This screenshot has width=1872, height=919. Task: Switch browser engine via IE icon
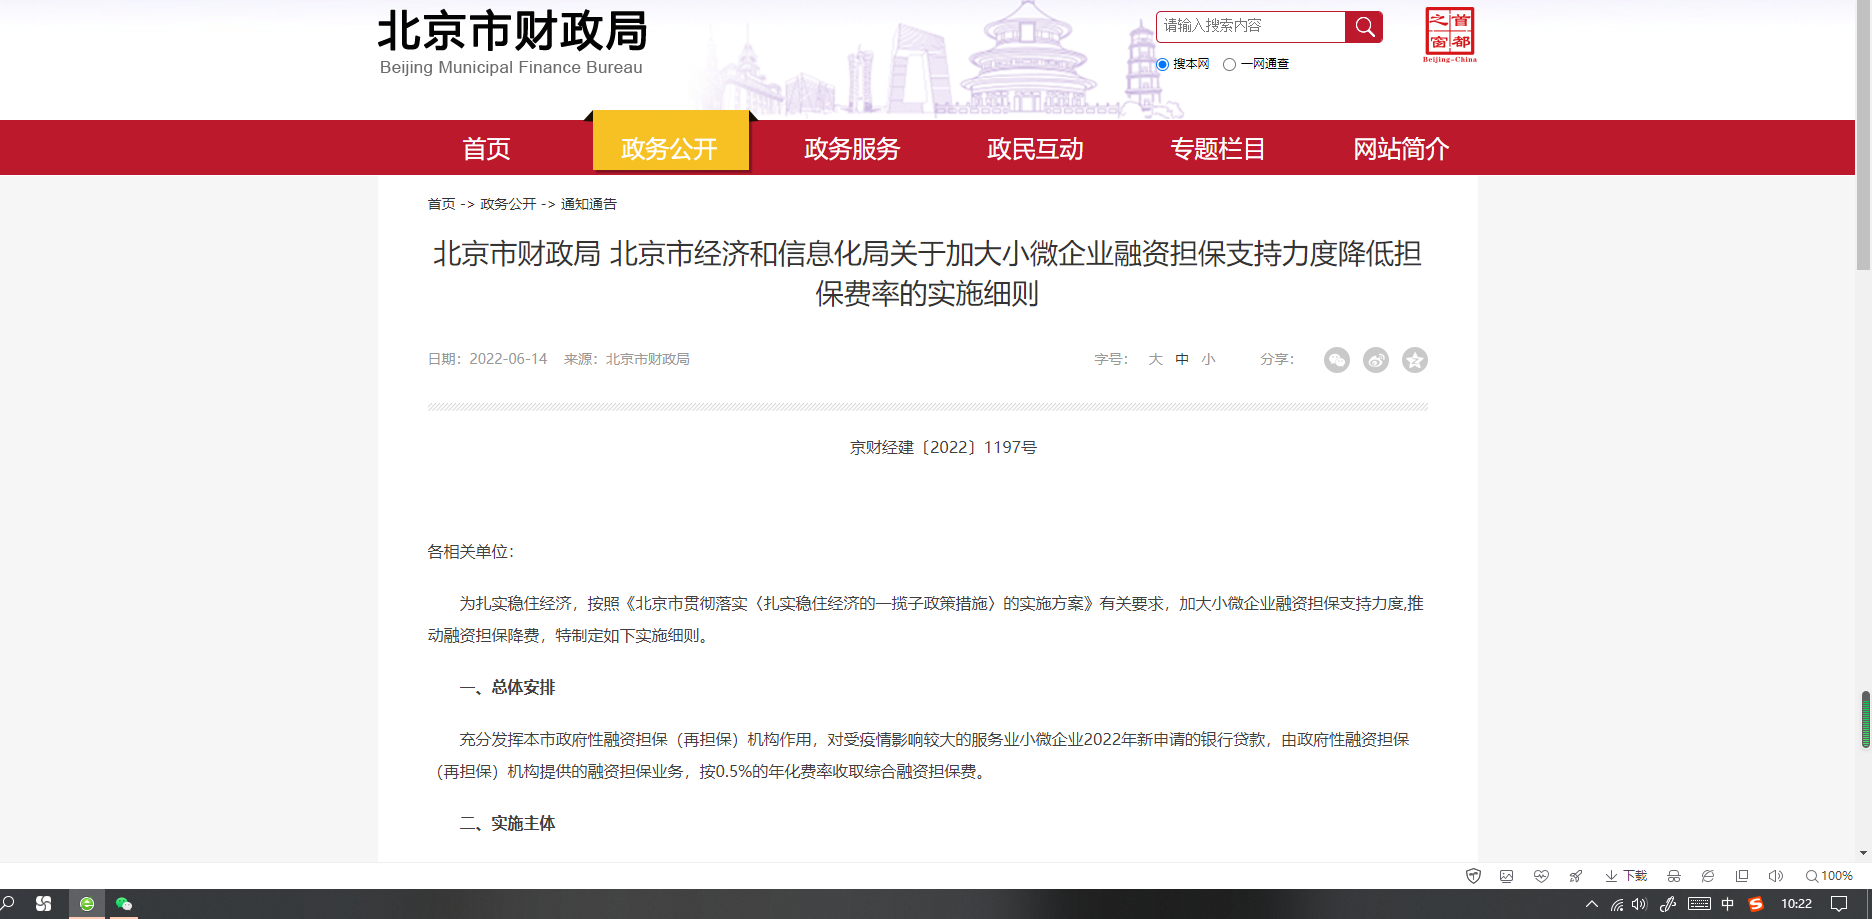coord(1708,876)
